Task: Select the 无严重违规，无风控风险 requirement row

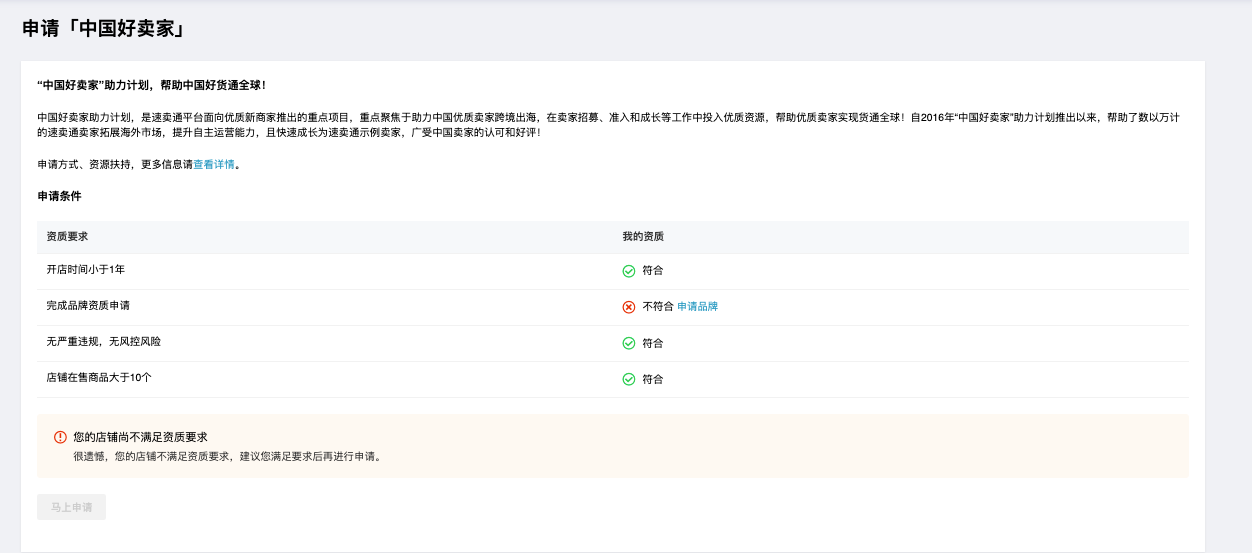Action: coord(613,343)
